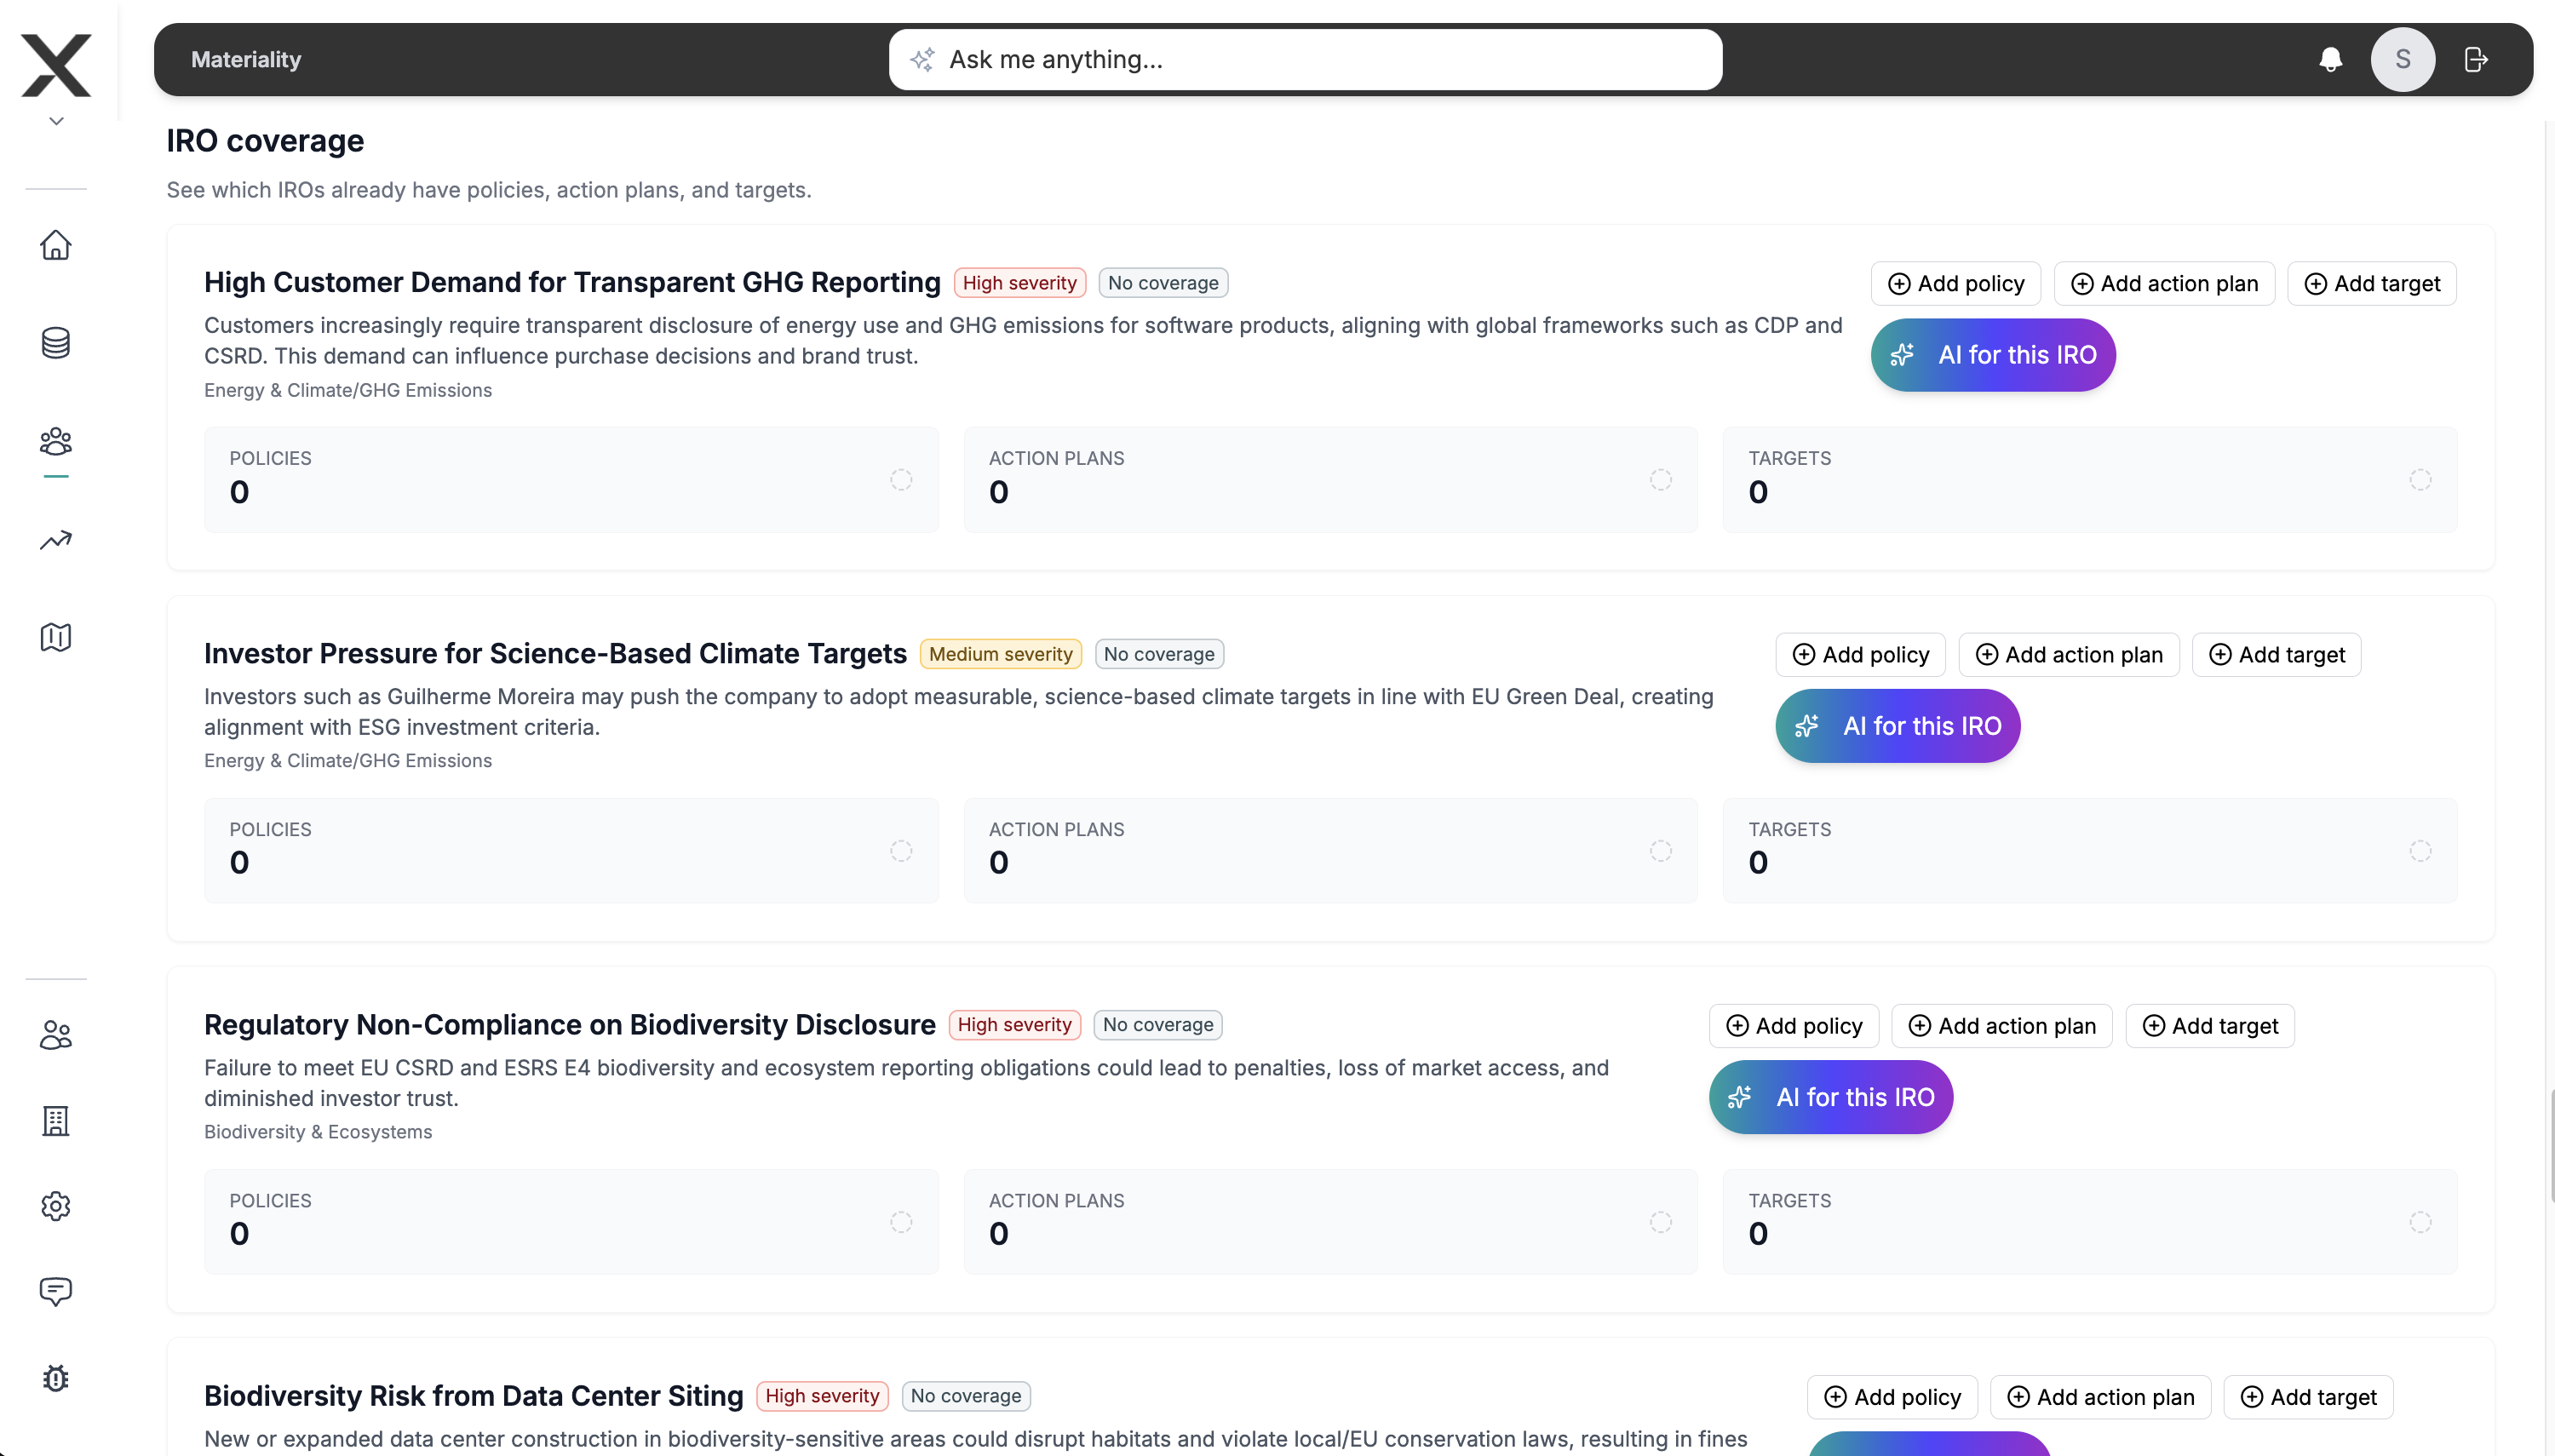The image size is (2555, 1456).
Task: Click the stakeholders group icon, currently active
Action: (56, 441)
